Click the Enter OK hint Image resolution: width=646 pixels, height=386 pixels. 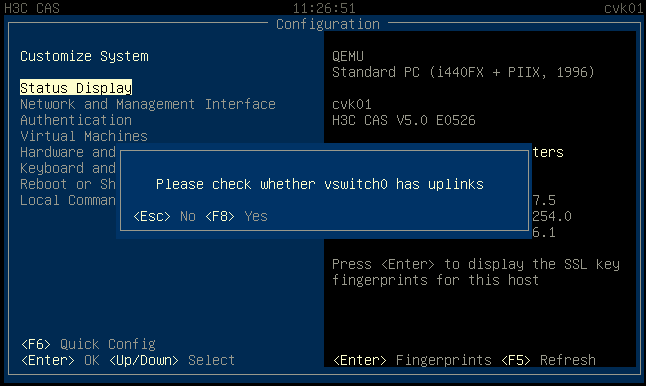(60, 360)
